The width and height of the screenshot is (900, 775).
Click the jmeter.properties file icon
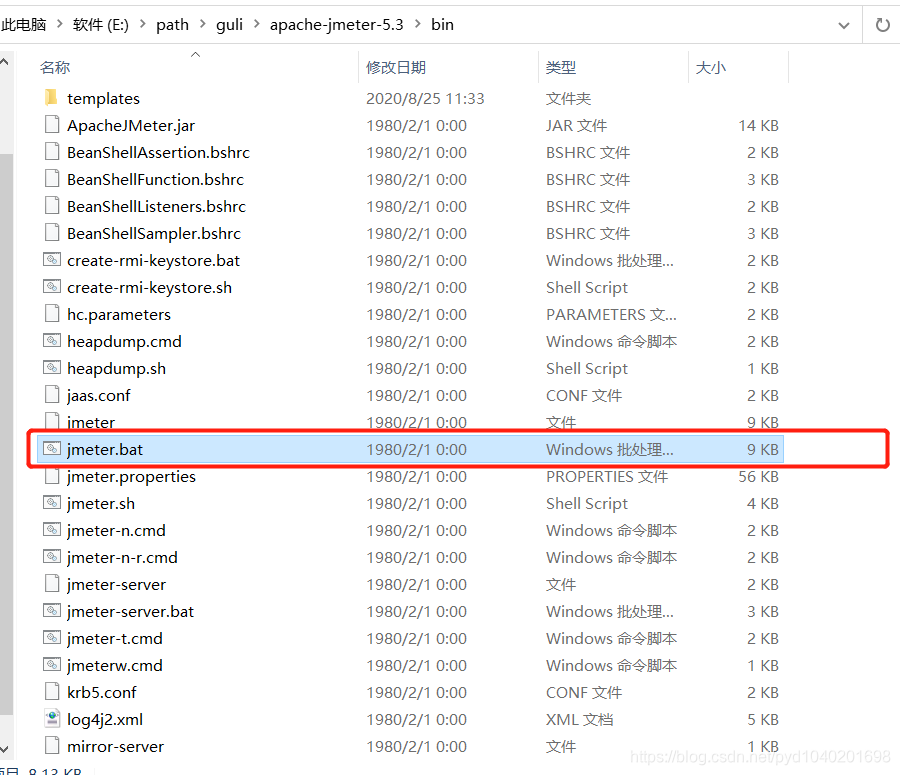pos(52,476)
